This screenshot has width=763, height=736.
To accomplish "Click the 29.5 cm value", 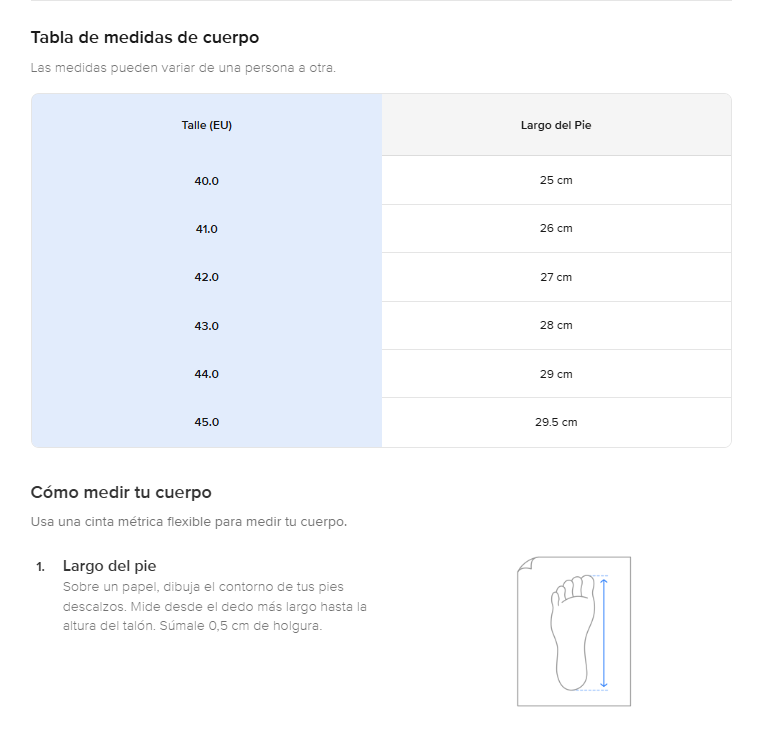I will click(556, 422).
